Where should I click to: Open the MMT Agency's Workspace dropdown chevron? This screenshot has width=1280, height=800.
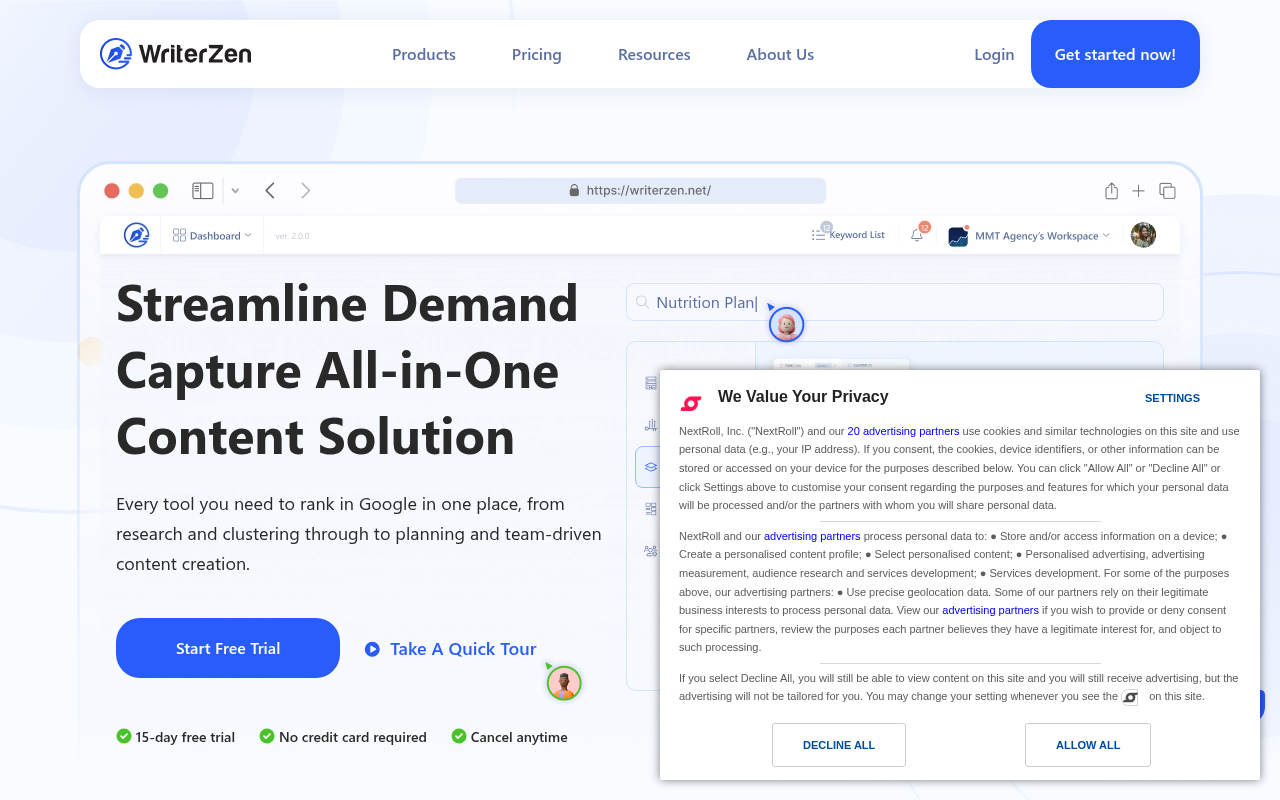[x=1104, y=235]
